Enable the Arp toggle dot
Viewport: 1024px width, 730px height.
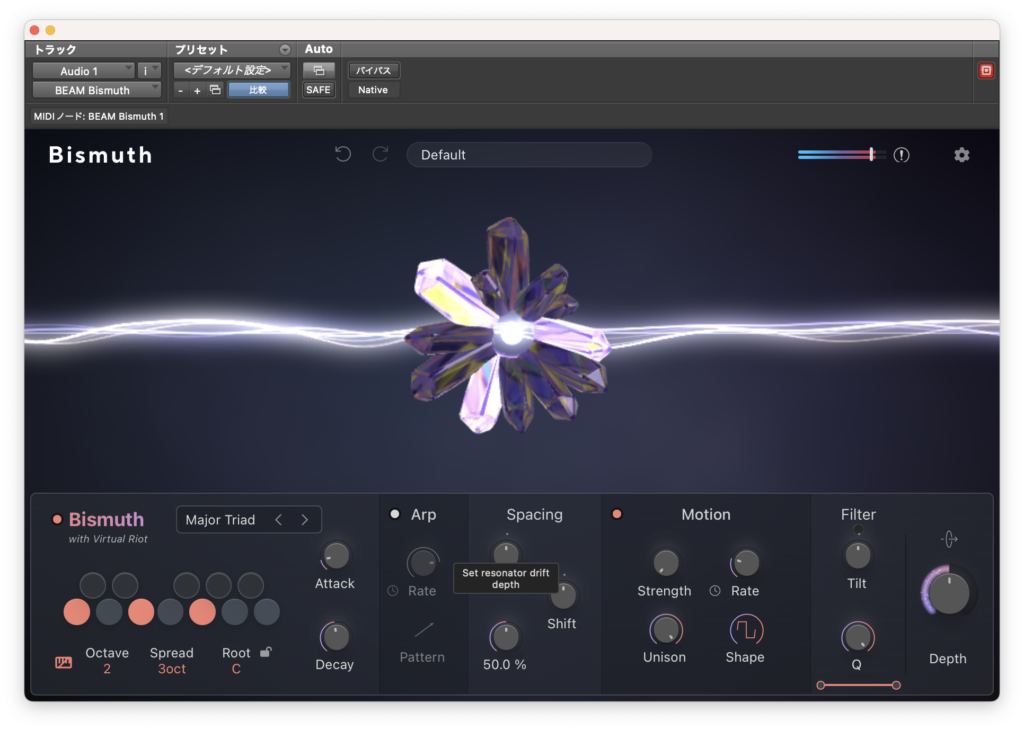click(x=394, y=515)
